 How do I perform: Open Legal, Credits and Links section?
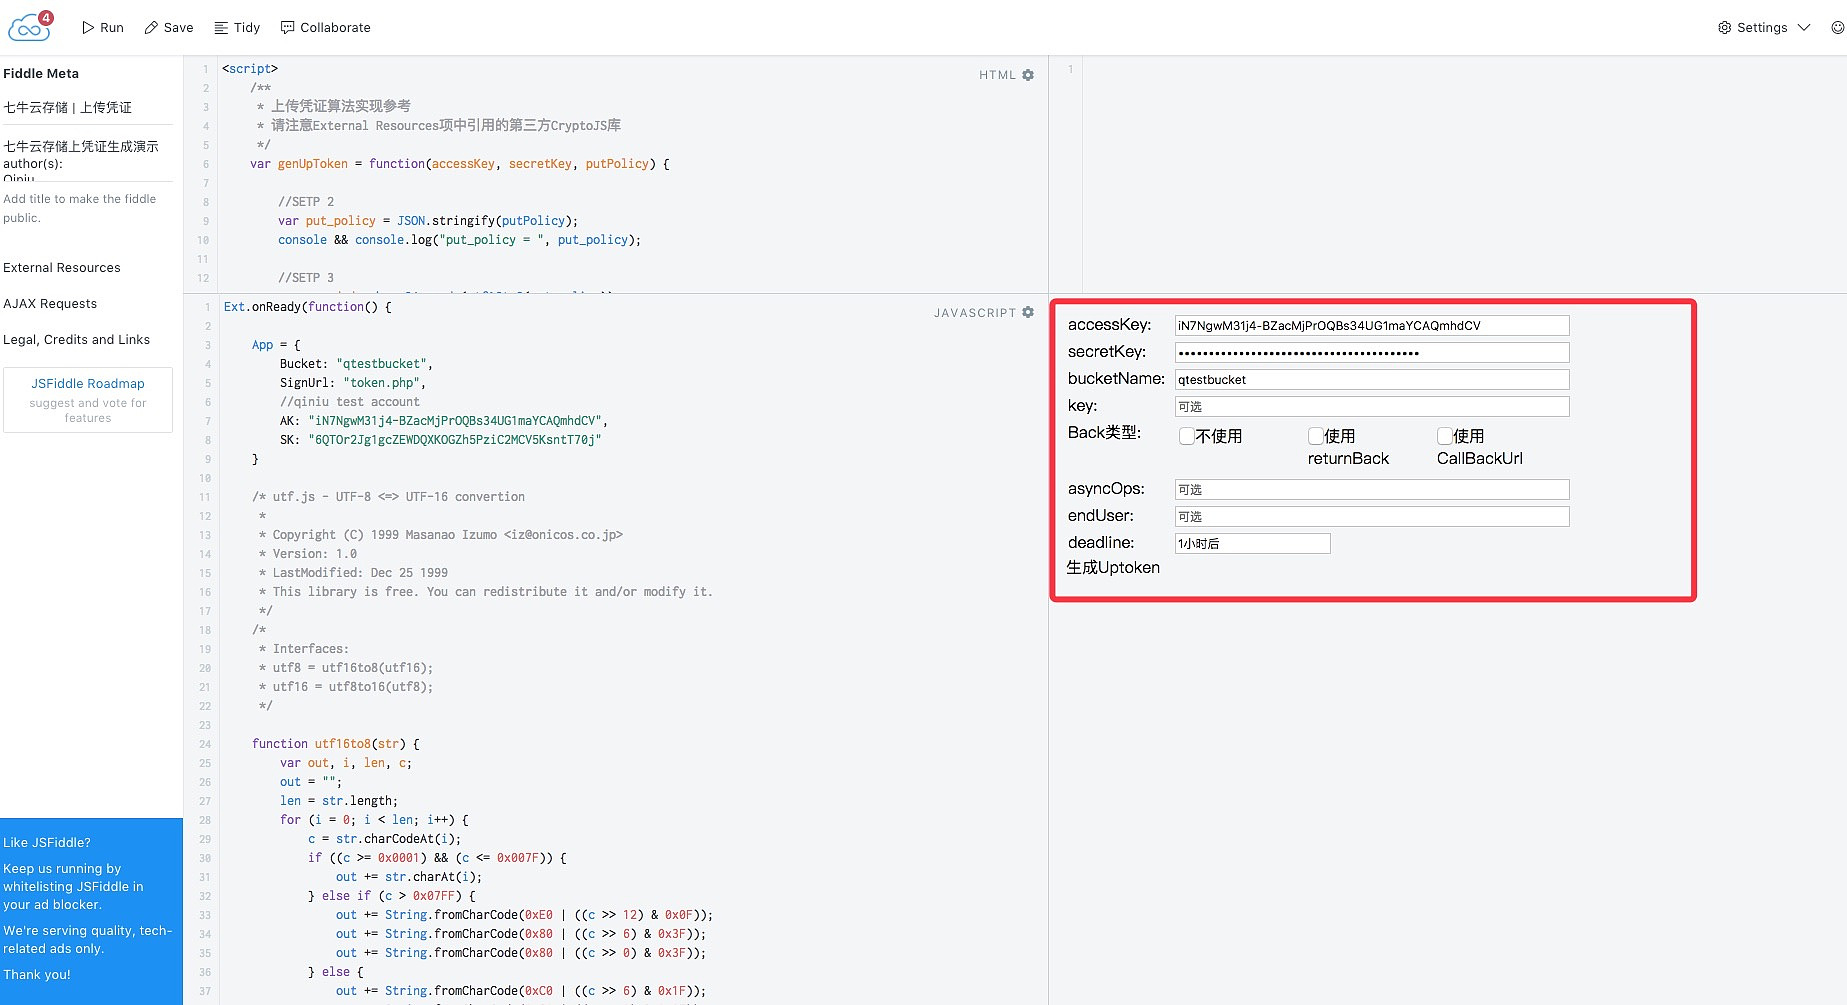point(77,340)
